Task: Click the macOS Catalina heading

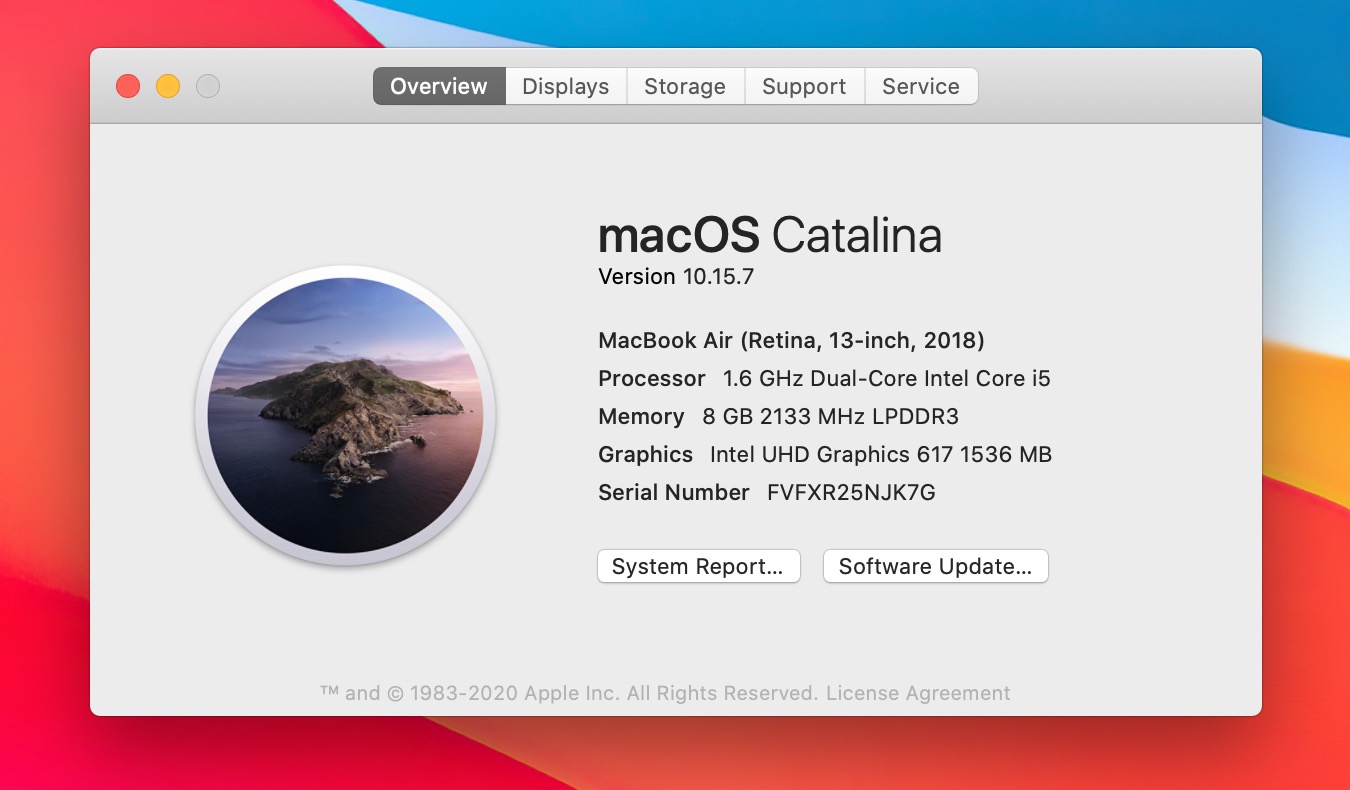Action: [769, 235]
